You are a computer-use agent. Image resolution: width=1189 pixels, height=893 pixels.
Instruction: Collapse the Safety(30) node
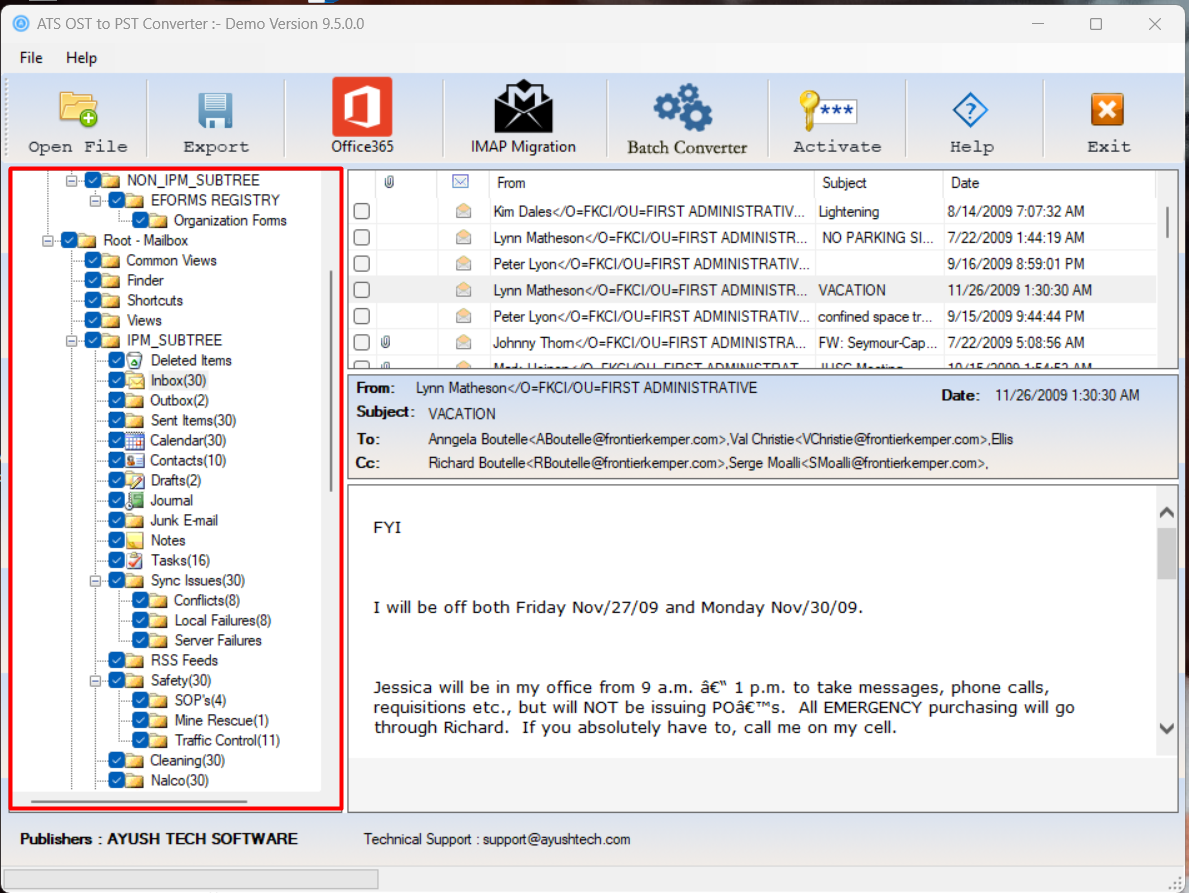95,682
